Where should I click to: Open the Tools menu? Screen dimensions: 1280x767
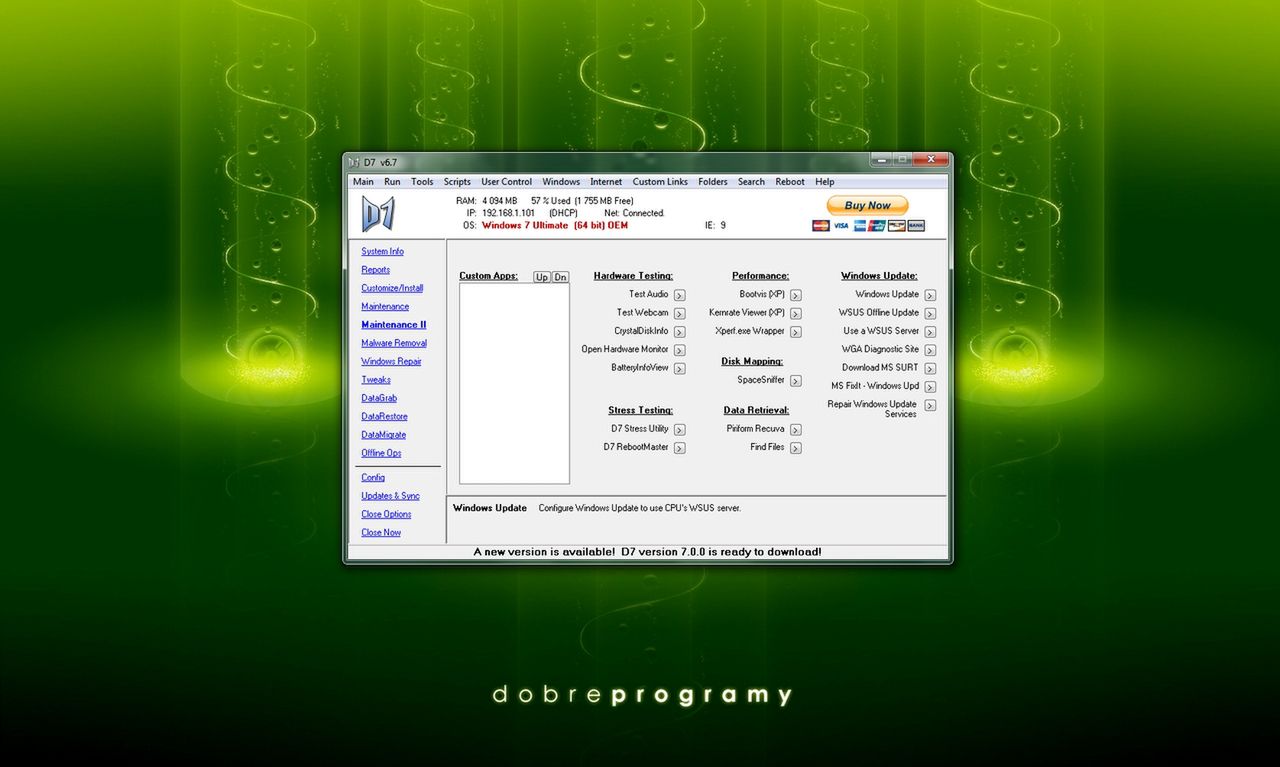(422, 182)
